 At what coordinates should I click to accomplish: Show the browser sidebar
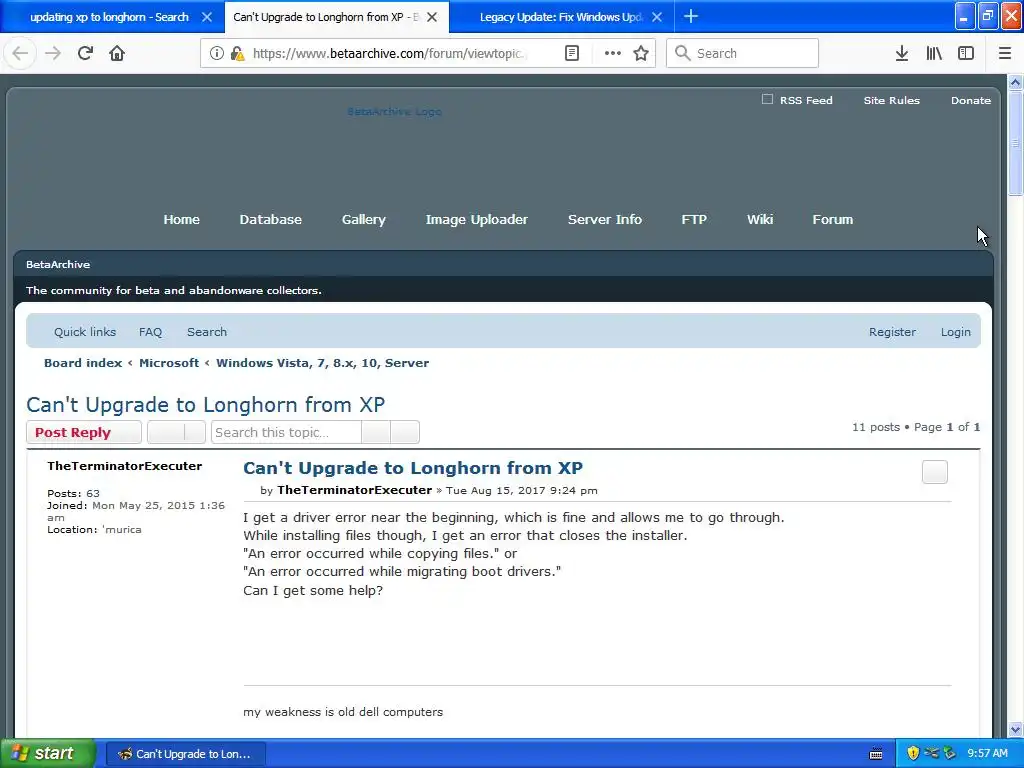966,53
